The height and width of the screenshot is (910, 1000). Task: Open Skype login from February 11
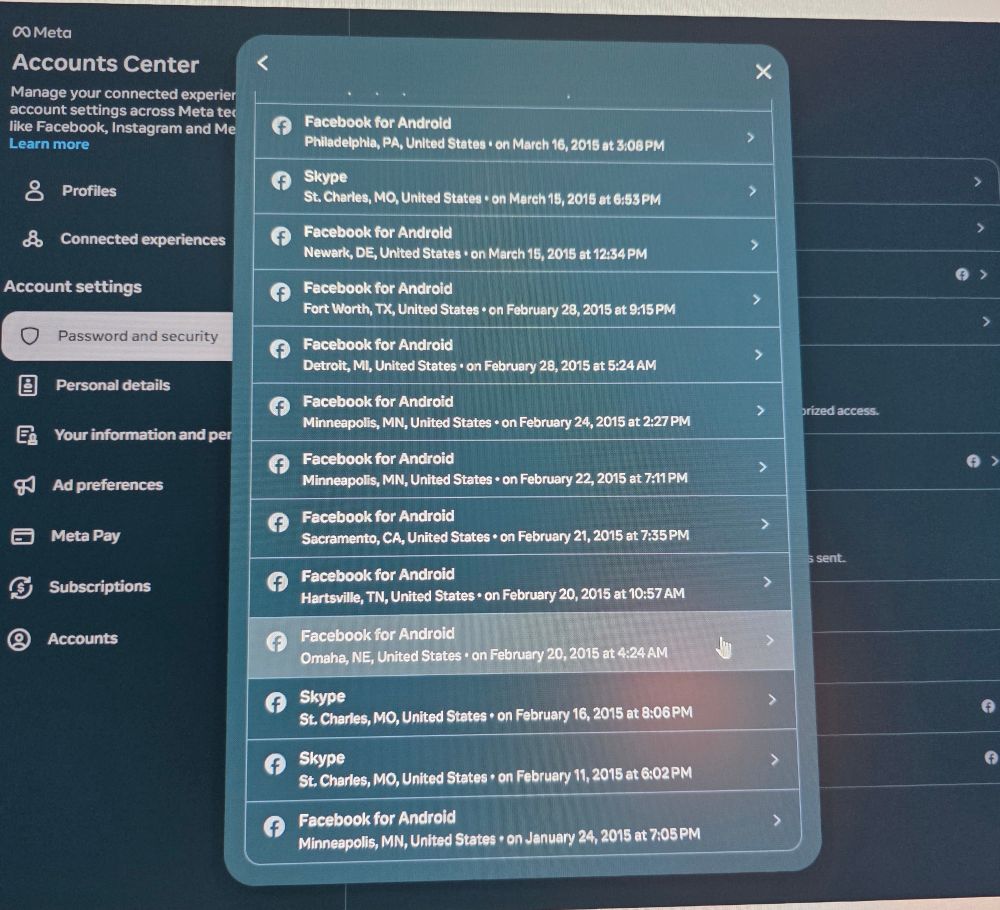click(522, 766)
